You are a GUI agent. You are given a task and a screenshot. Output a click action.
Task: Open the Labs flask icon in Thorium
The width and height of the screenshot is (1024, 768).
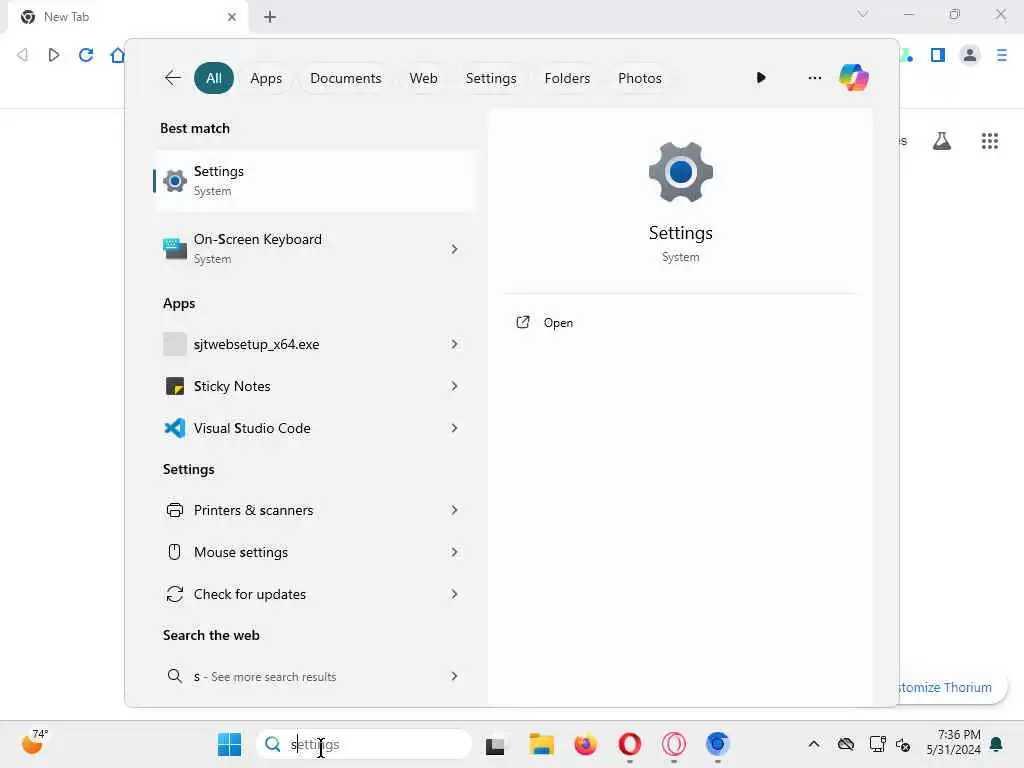tap(942, 141)
